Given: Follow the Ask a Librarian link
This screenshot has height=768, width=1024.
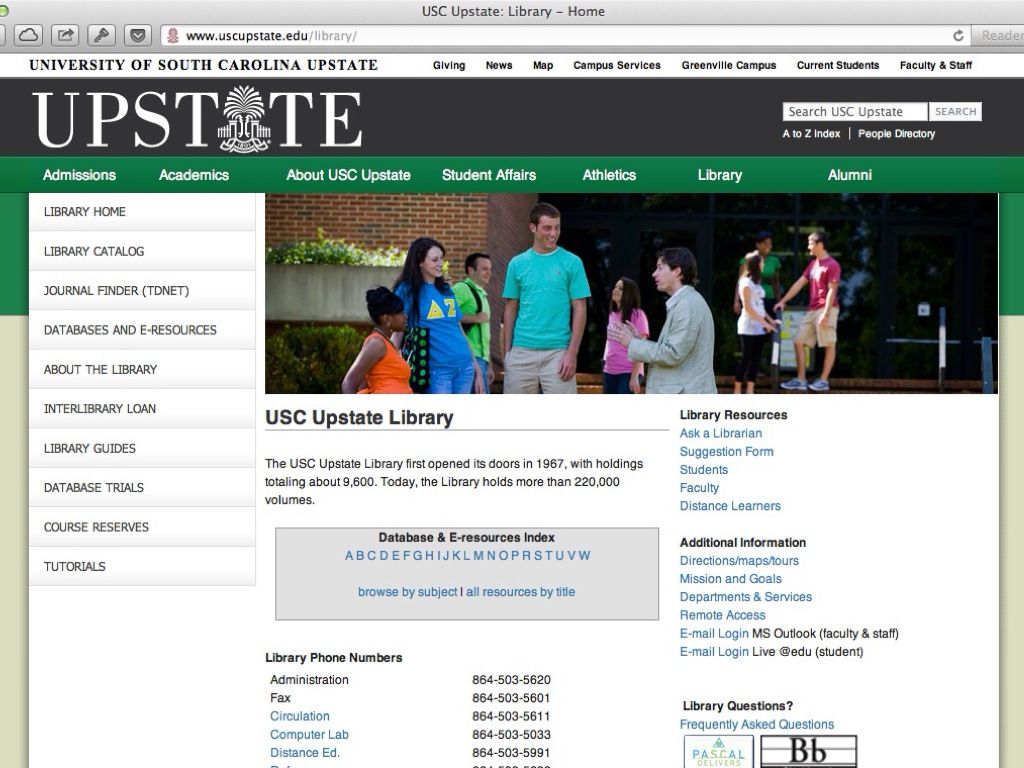Looking at the screenshot, I should point(720,433).
